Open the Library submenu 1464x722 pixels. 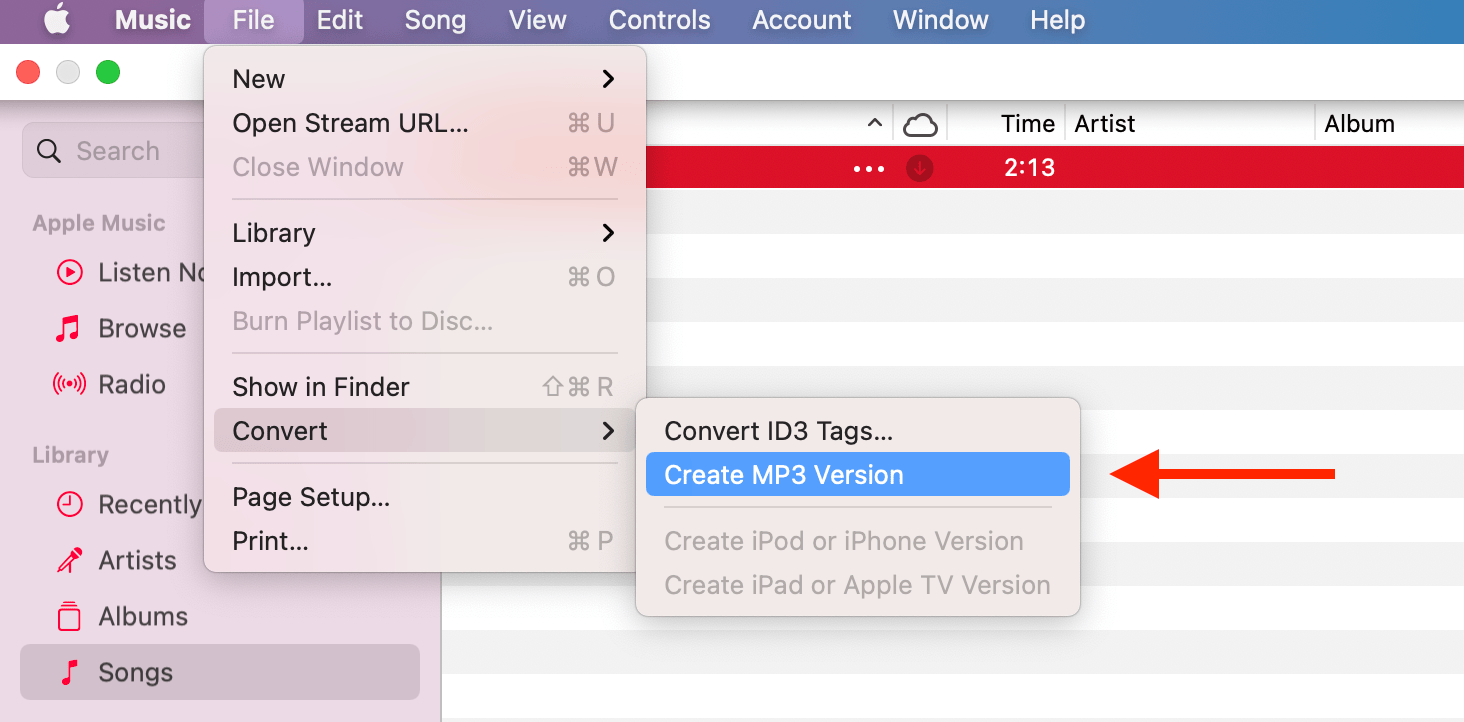coord(274,232)
